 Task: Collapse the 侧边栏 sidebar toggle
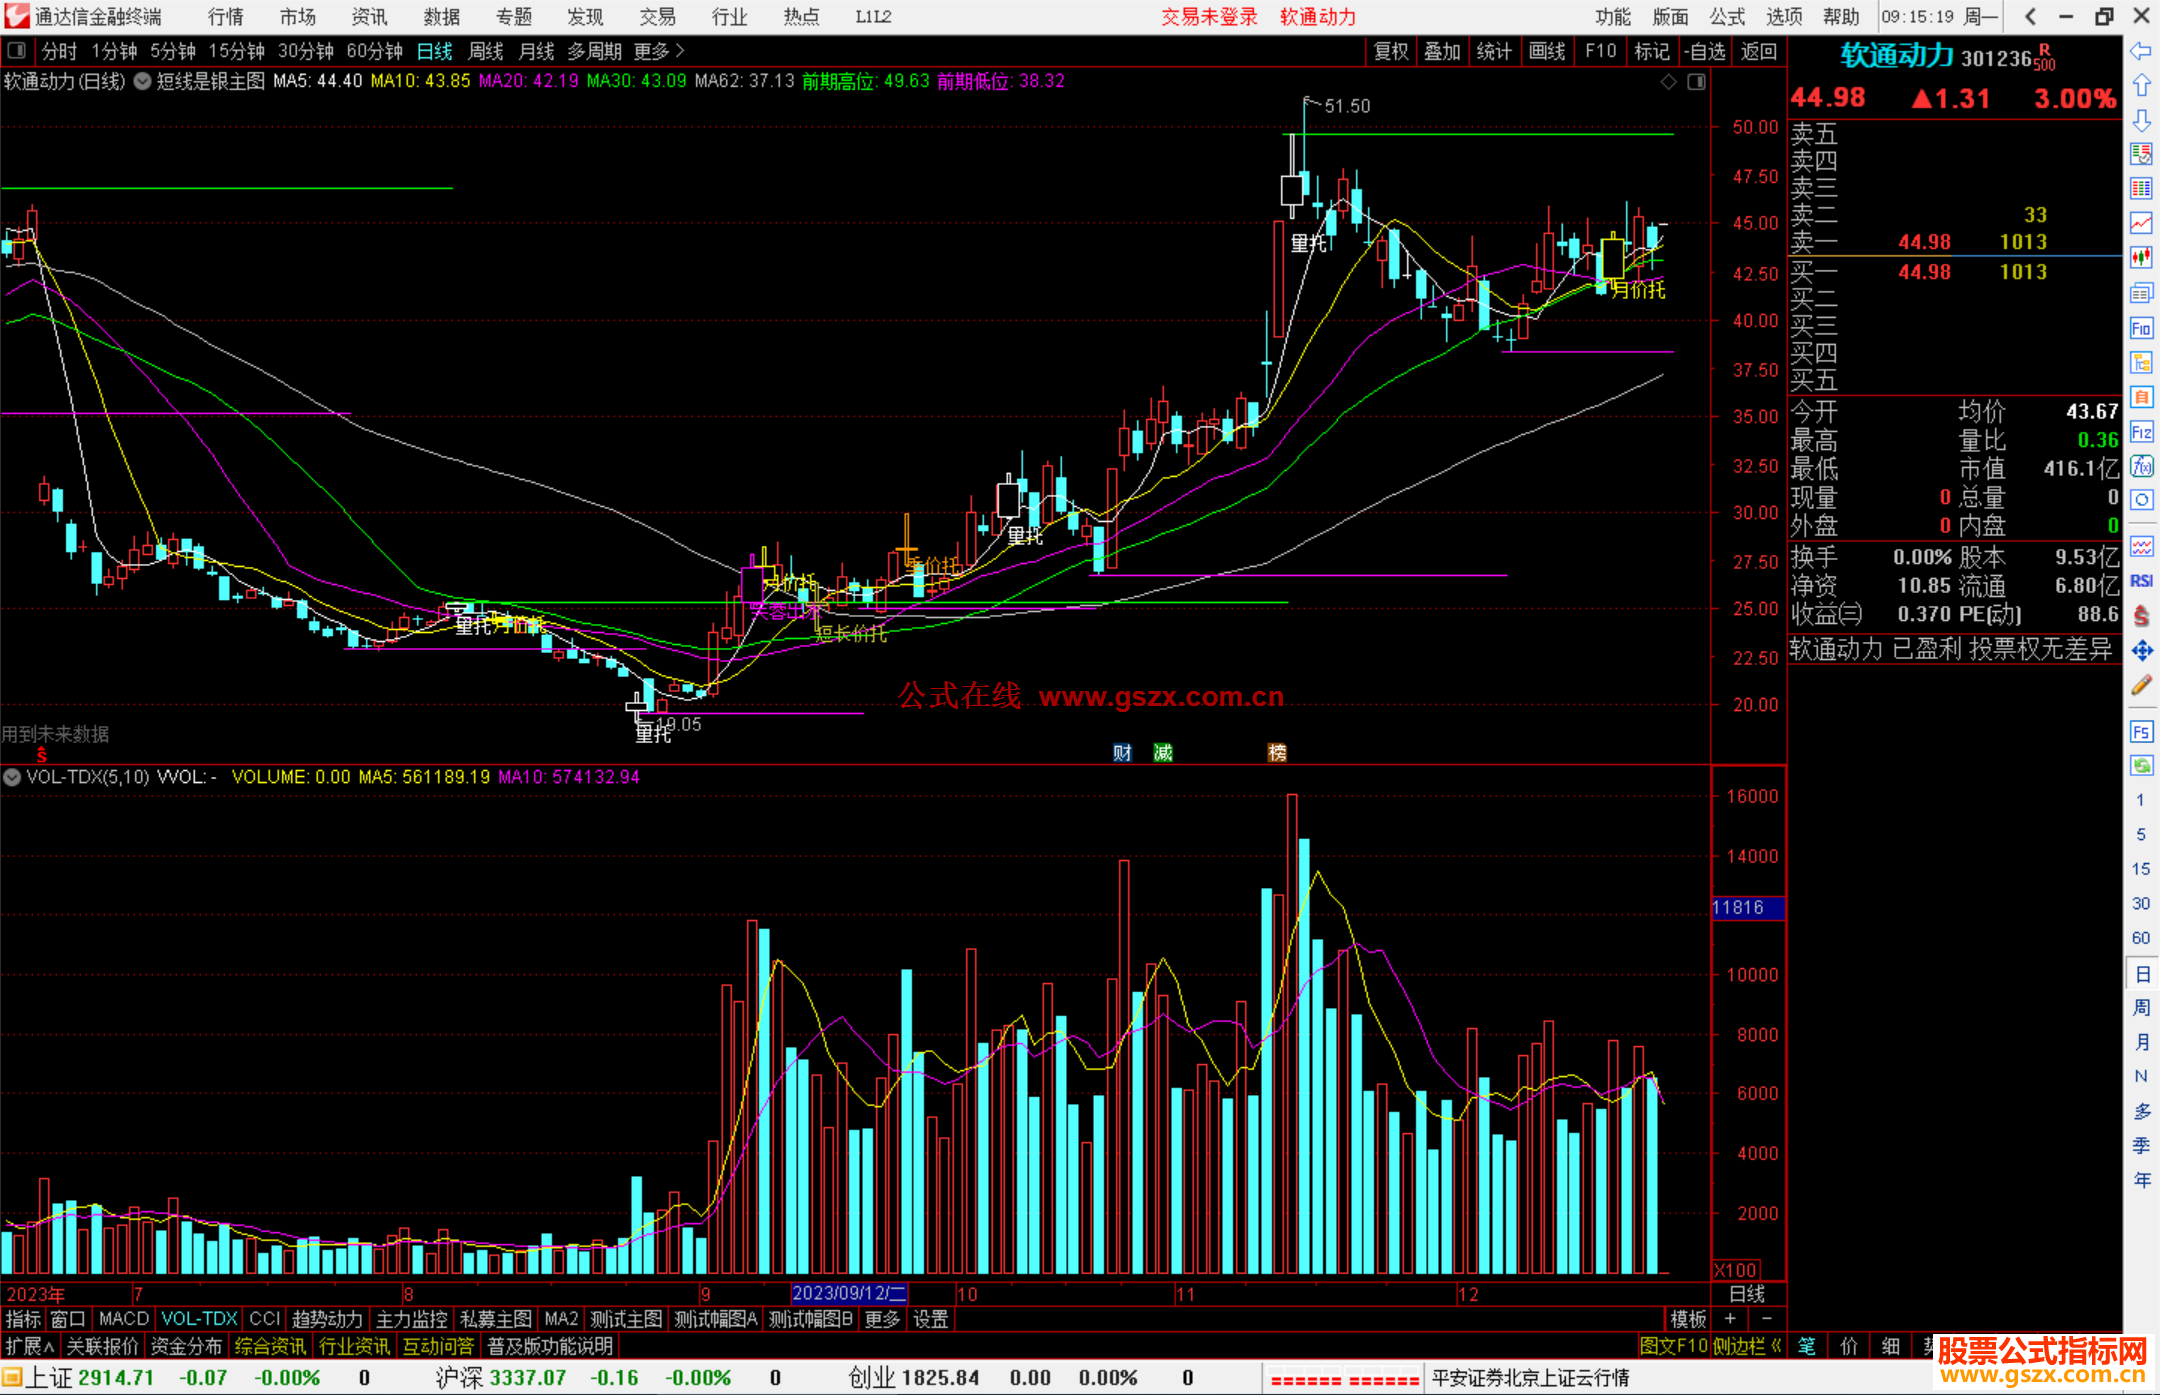(1748, 1346)
